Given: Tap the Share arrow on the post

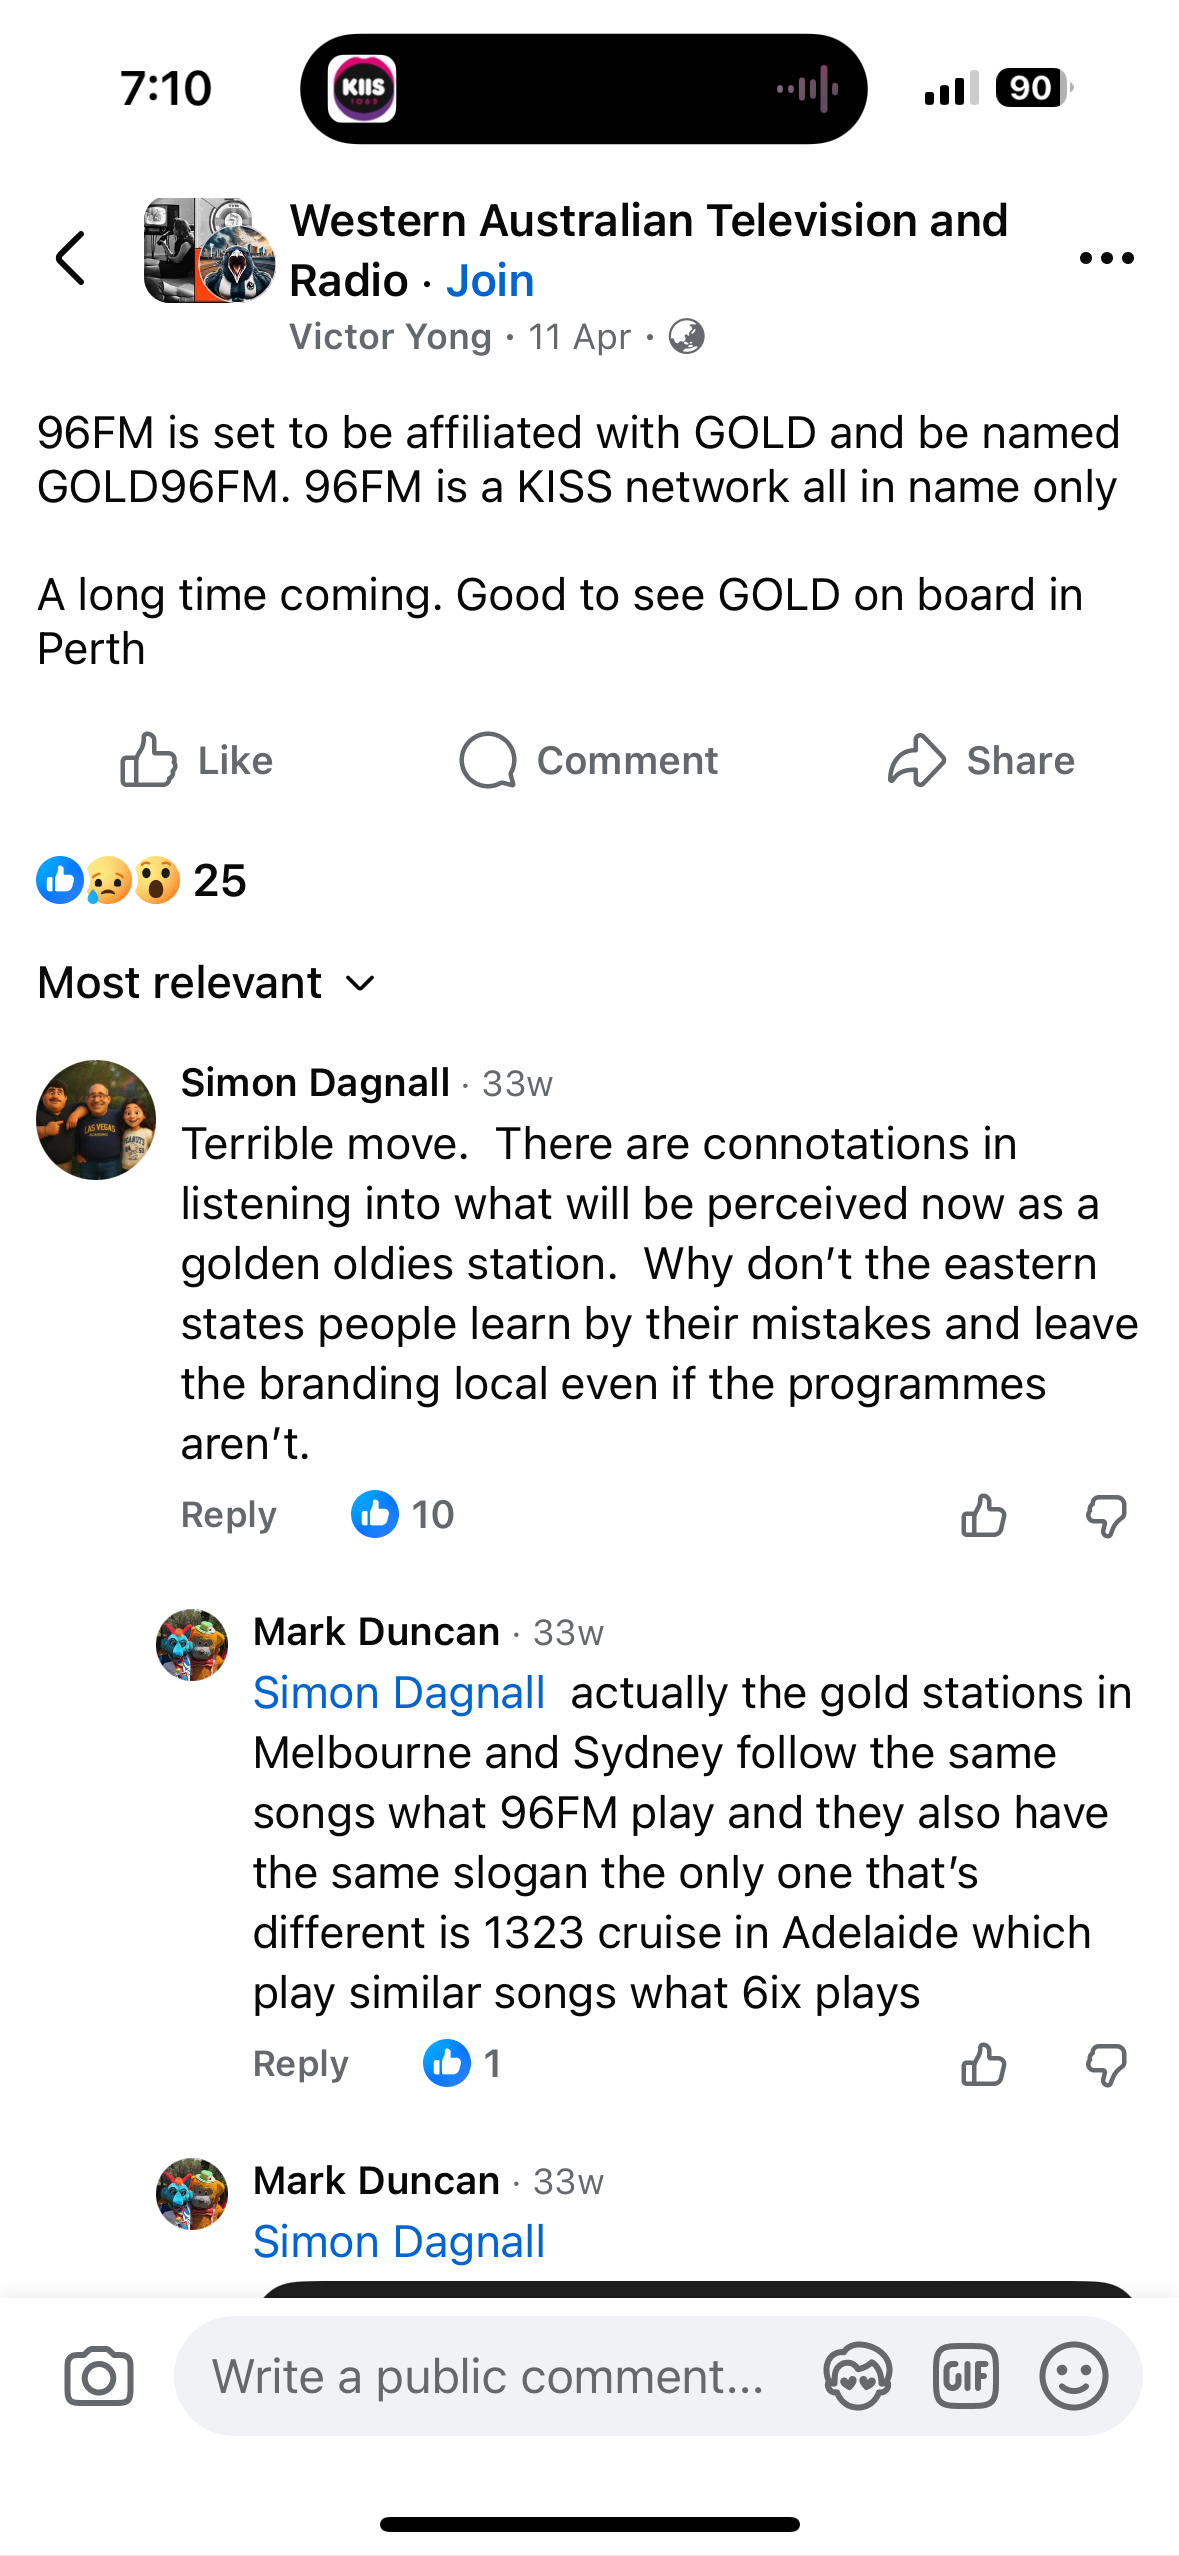Looking at the screenshot, I should pos(980,761).
